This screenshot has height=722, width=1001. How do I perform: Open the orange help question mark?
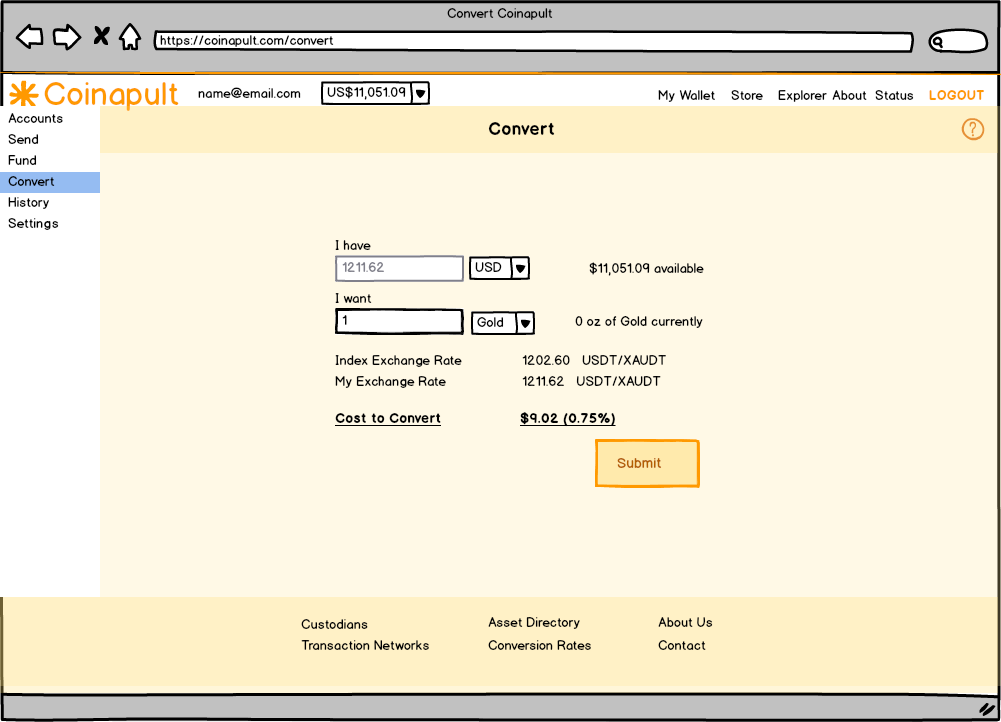pyautogui.click(x=972, y=129)
